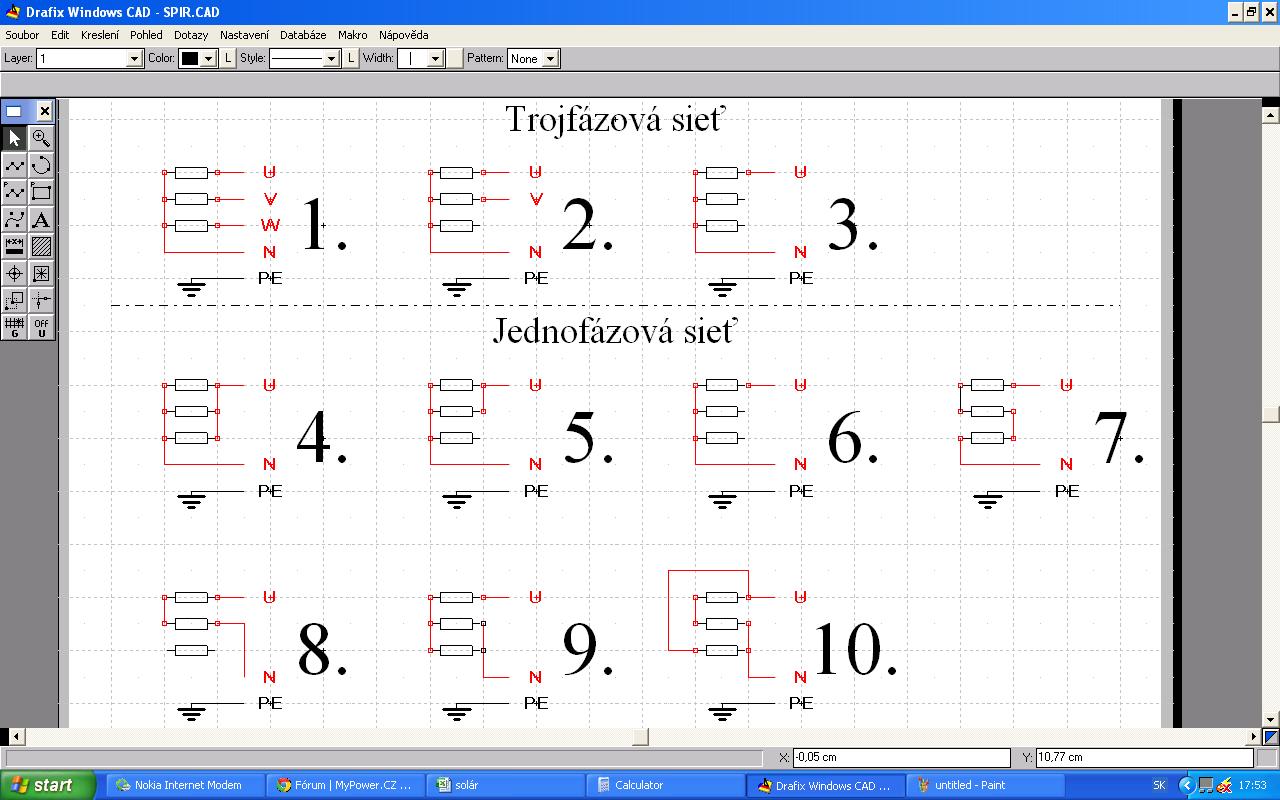Image resolution: width=1280 pixels, height=800 pixels.
Task: Pick the polyline drawing tool
Action: [x=15, y=165]
